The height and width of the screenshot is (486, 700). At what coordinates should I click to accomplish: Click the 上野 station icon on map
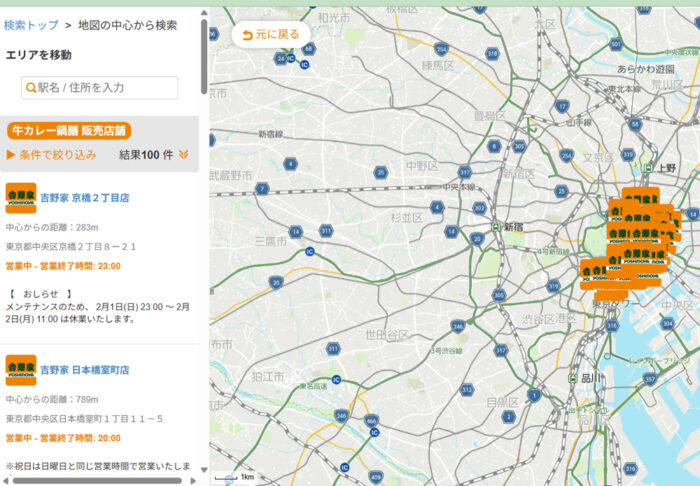click(647, 168)
